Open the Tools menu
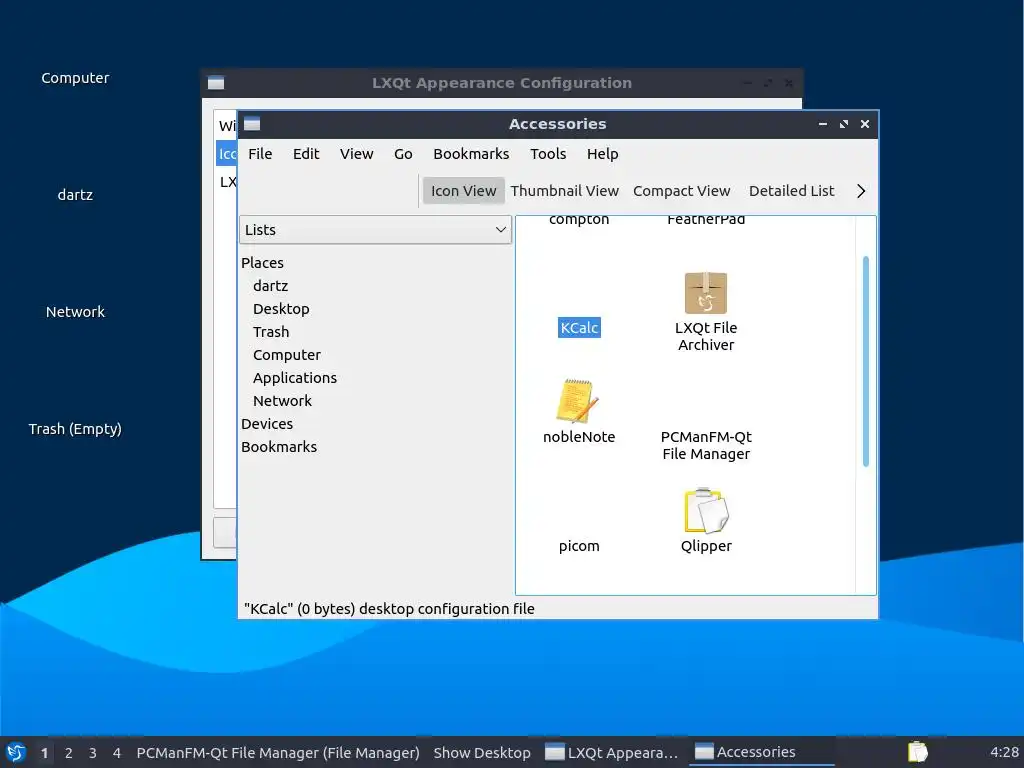1024x768 pixels. (x=548, y=154)
